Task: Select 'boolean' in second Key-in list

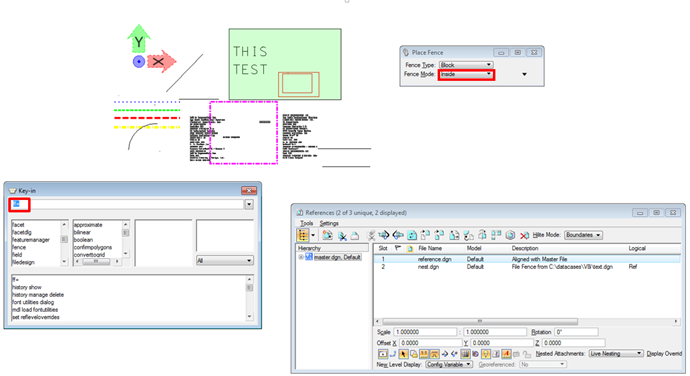Action: [83, 240]
